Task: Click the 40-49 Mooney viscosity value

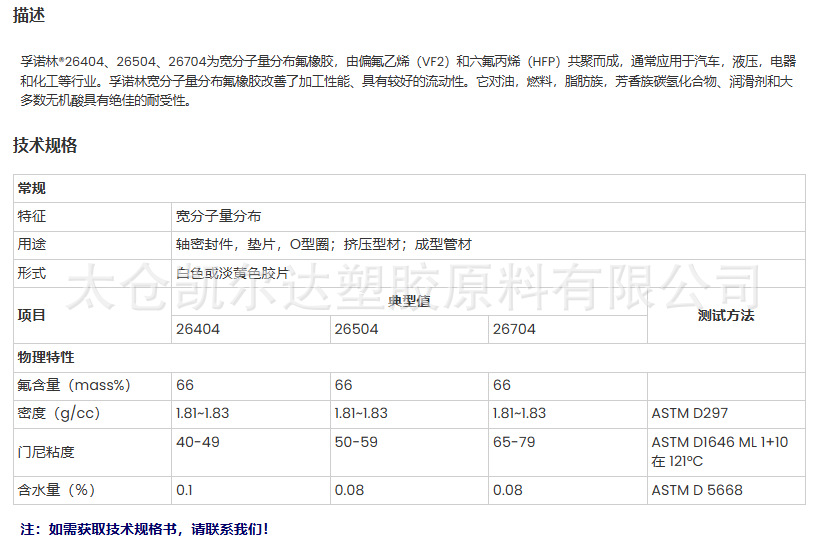Action: click(x=198, y=442)
